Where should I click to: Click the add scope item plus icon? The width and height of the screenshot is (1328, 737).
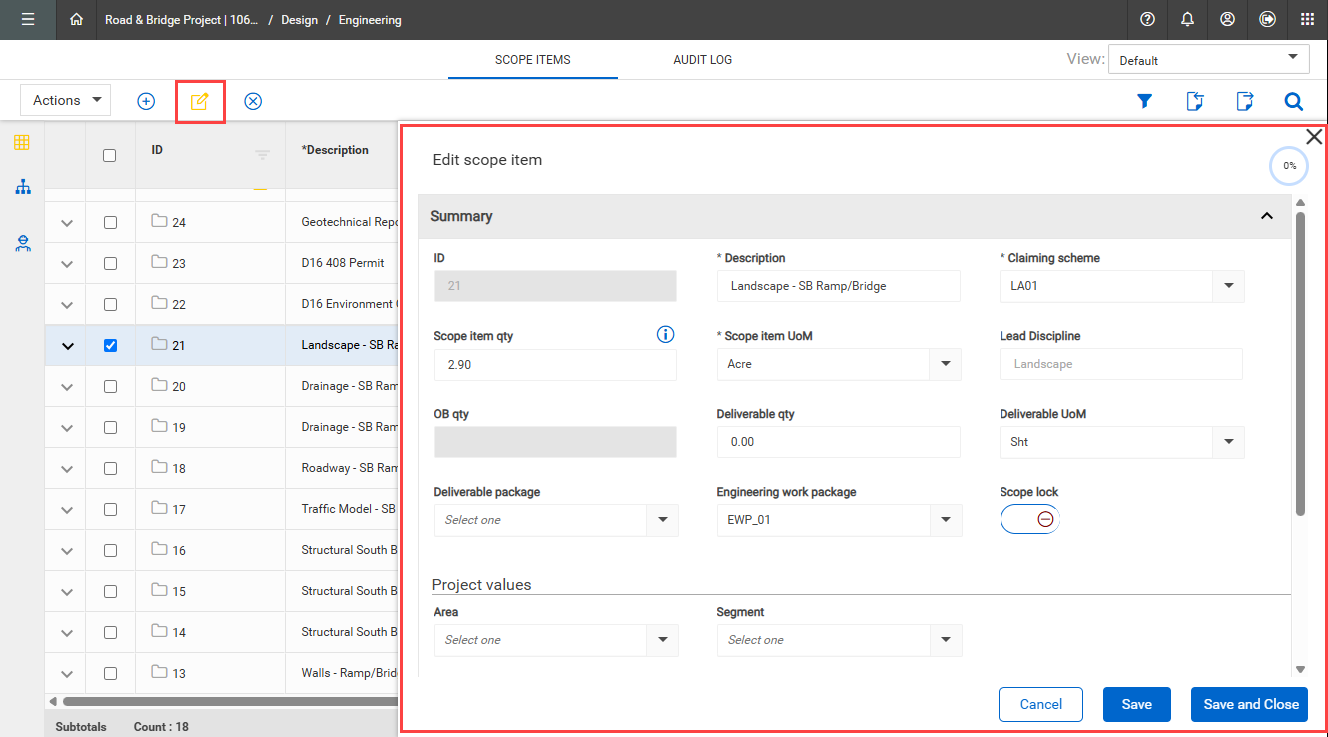pos(146,101)
